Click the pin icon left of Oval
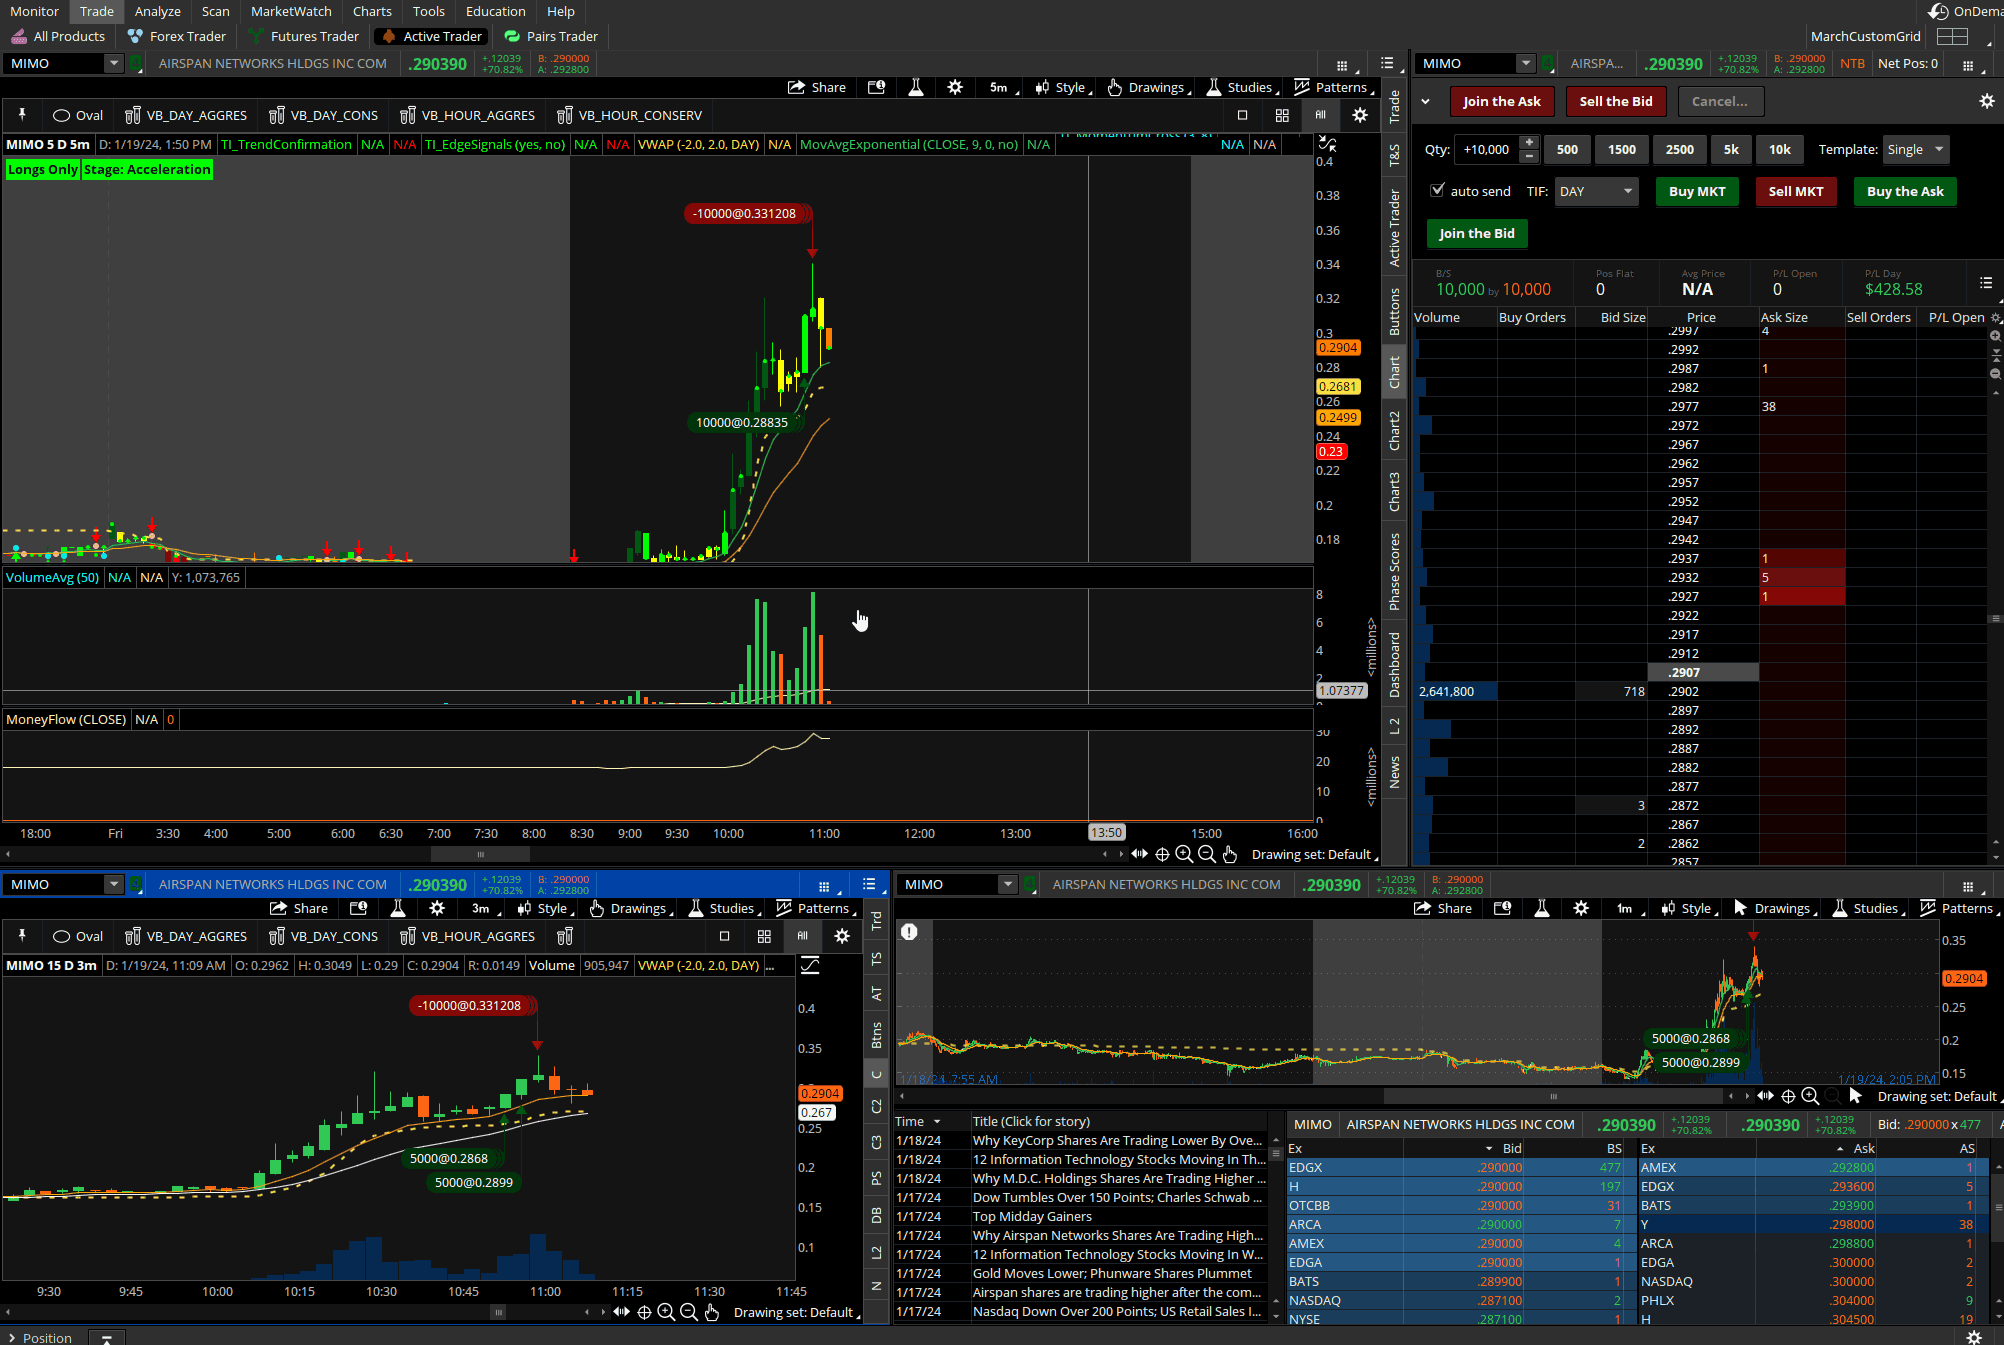Viewport: 2004px width, 1345px height. click(x=22, y=115)
